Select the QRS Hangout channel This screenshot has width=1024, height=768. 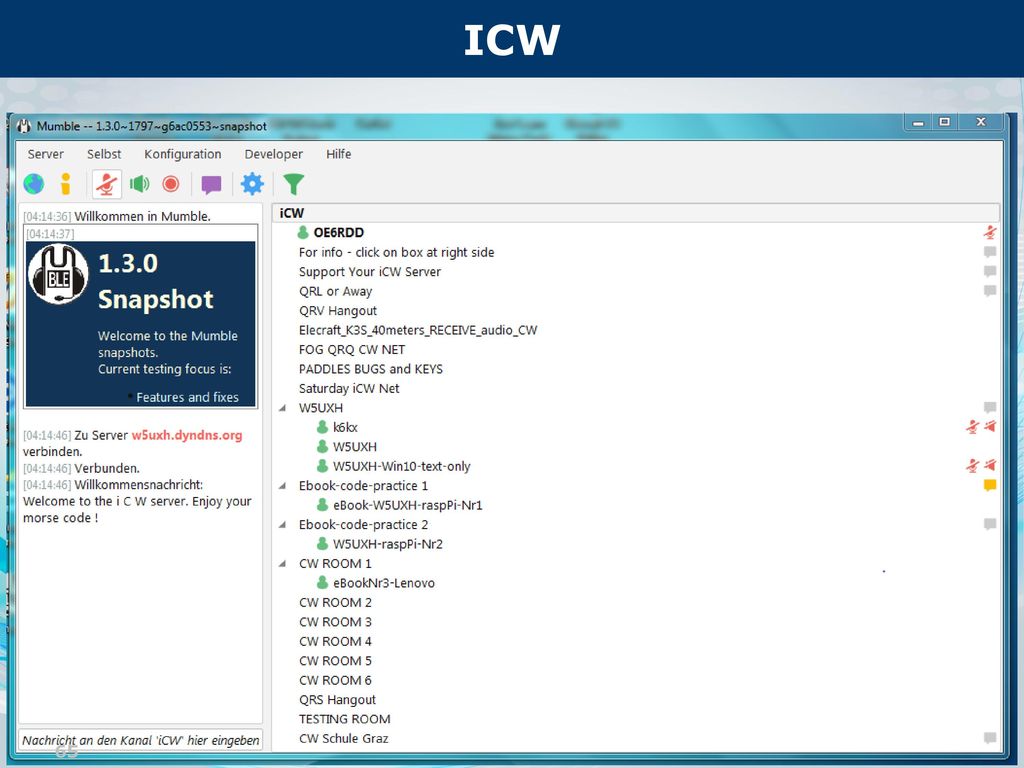(x=337, y=699)
